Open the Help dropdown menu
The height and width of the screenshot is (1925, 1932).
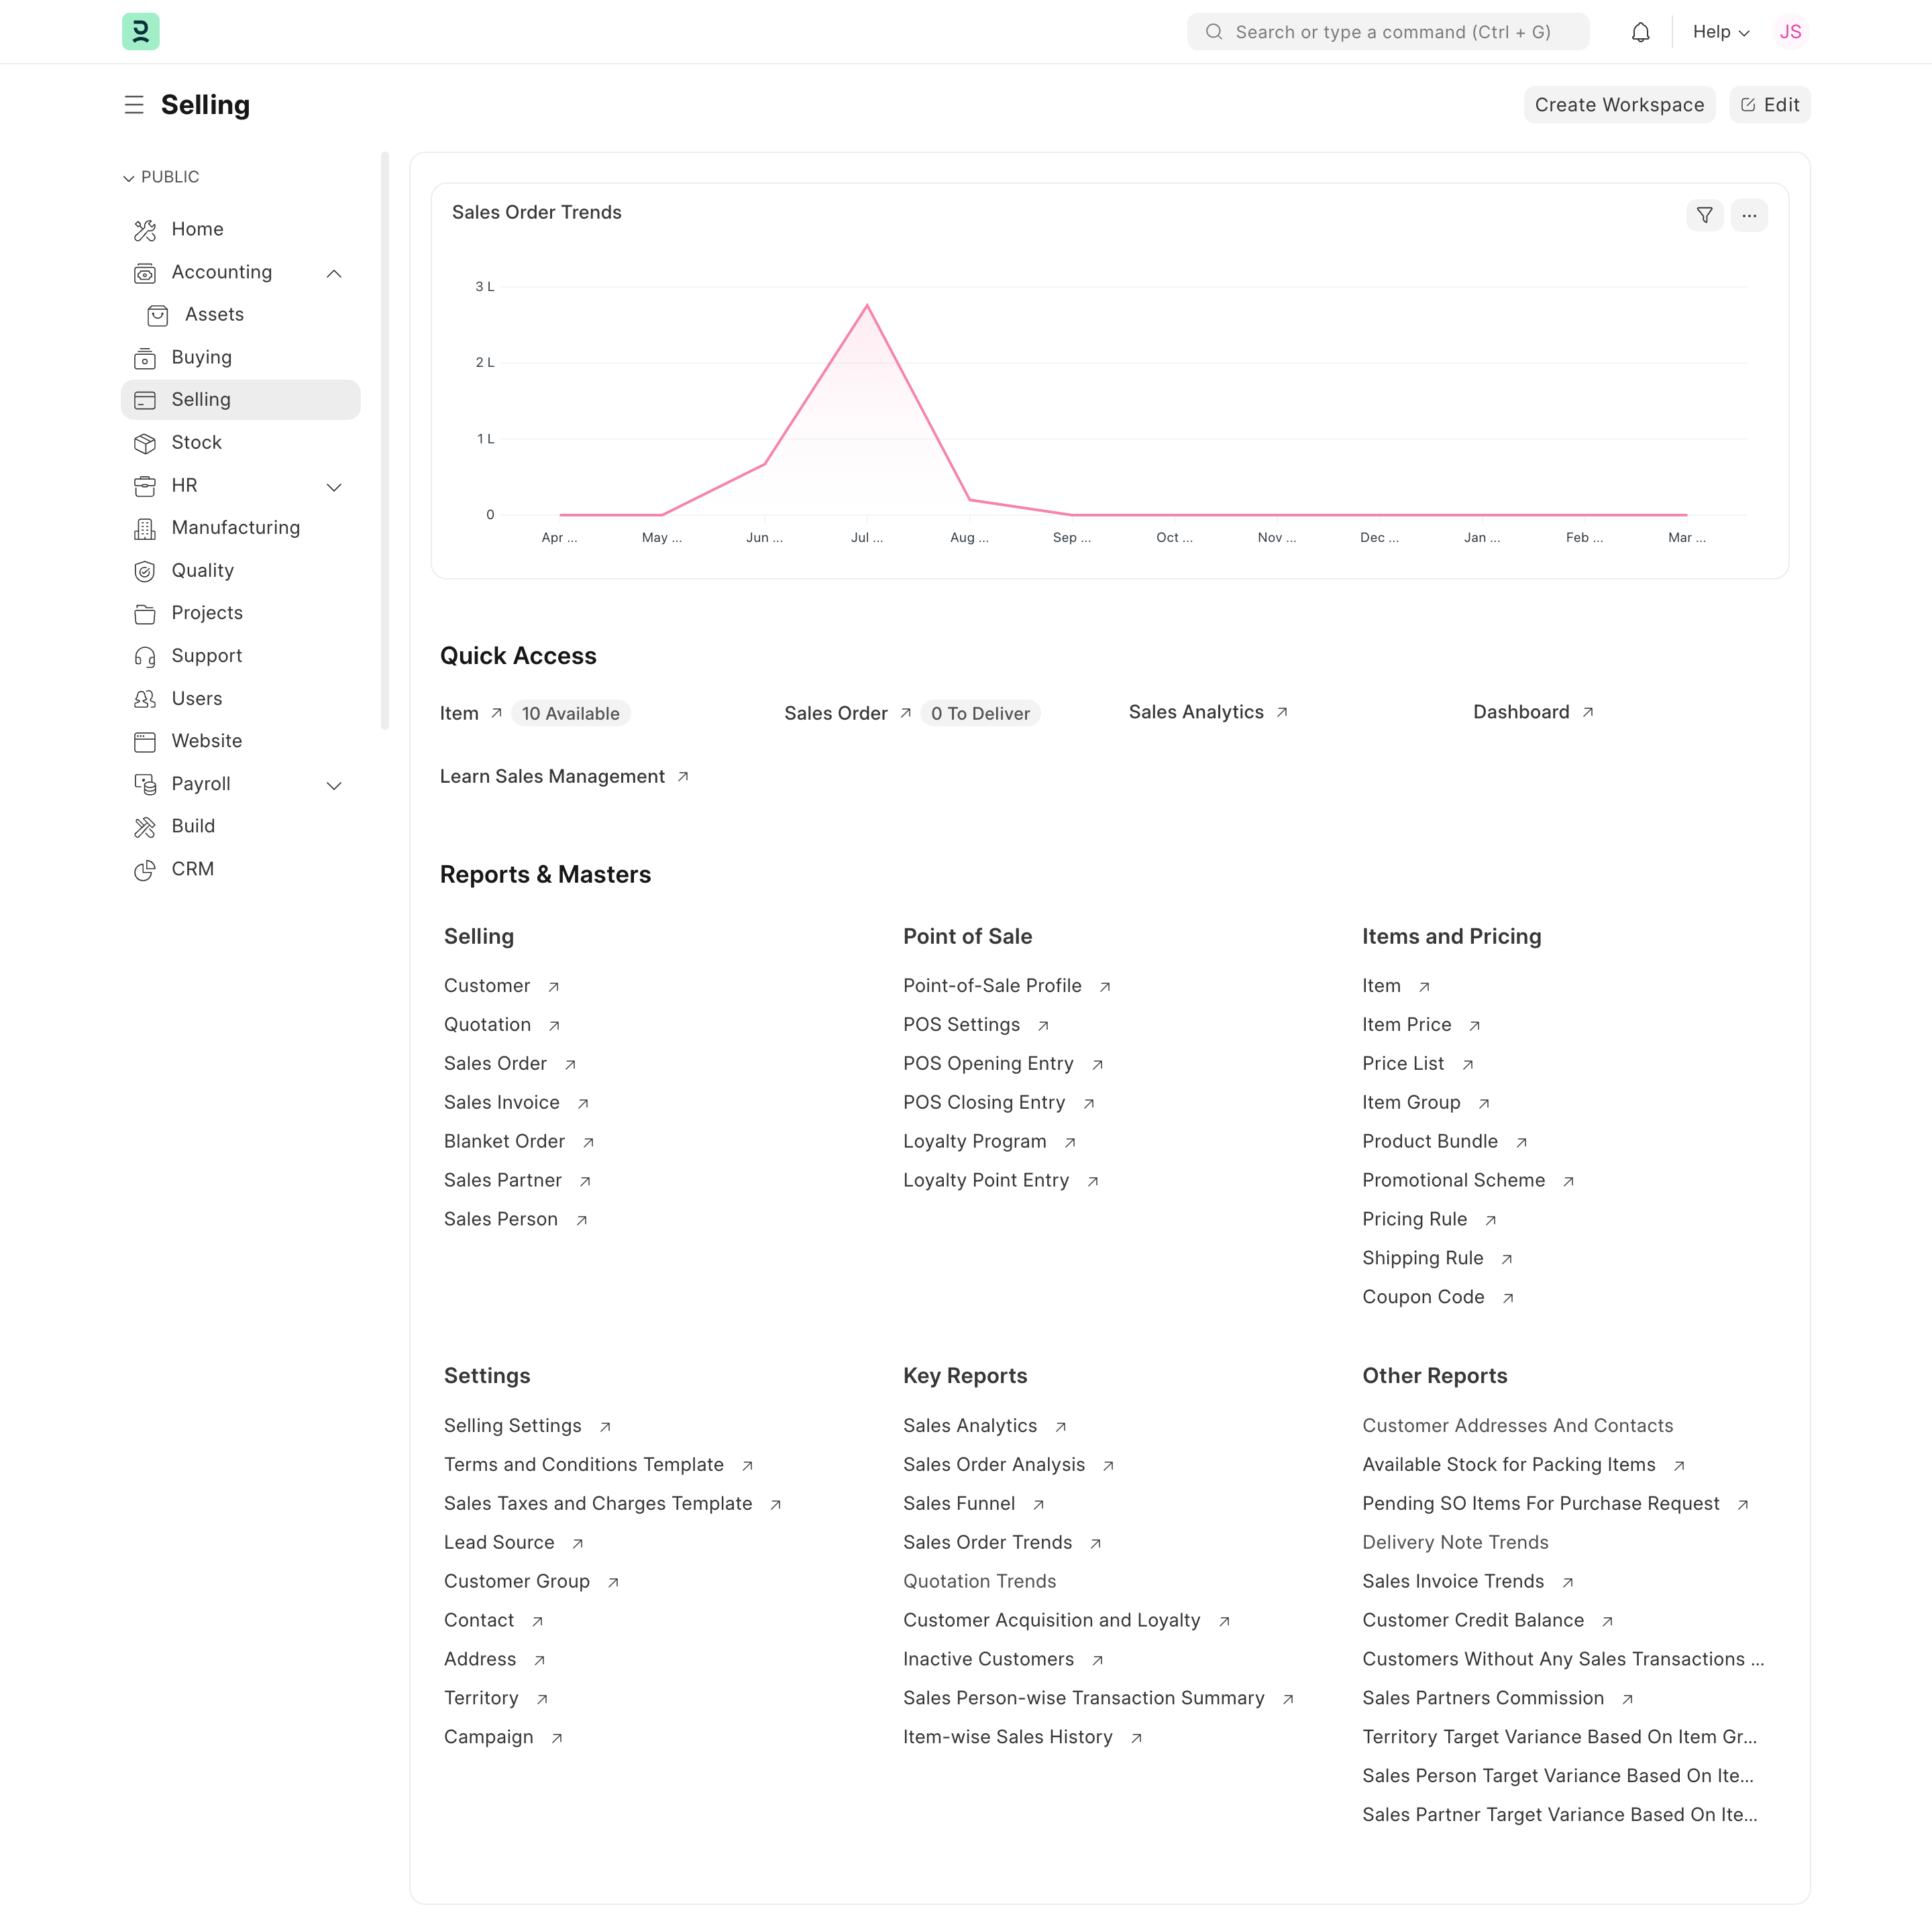tap(1720, 32)
